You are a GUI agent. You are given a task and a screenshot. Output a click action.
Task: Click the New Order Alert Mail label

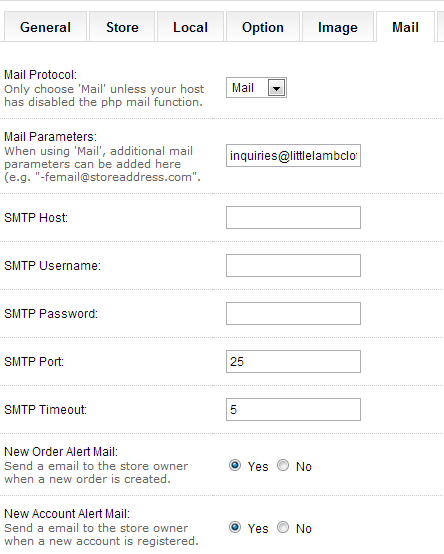(61, 452)
